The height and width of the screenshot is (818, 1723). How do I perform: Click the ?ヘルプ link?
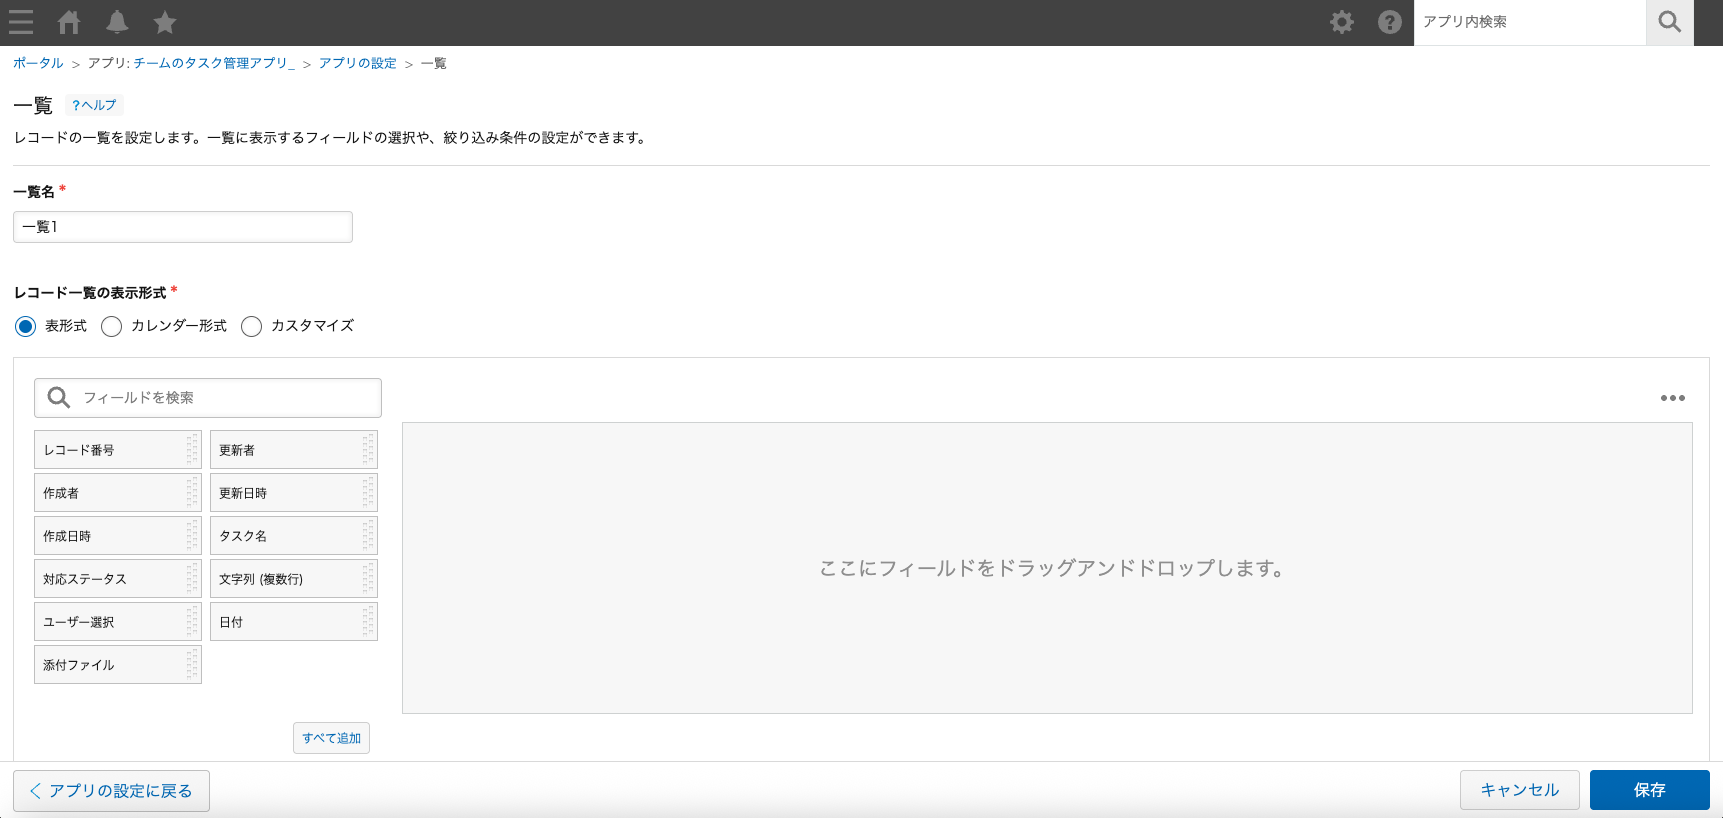tap(94, 105)
